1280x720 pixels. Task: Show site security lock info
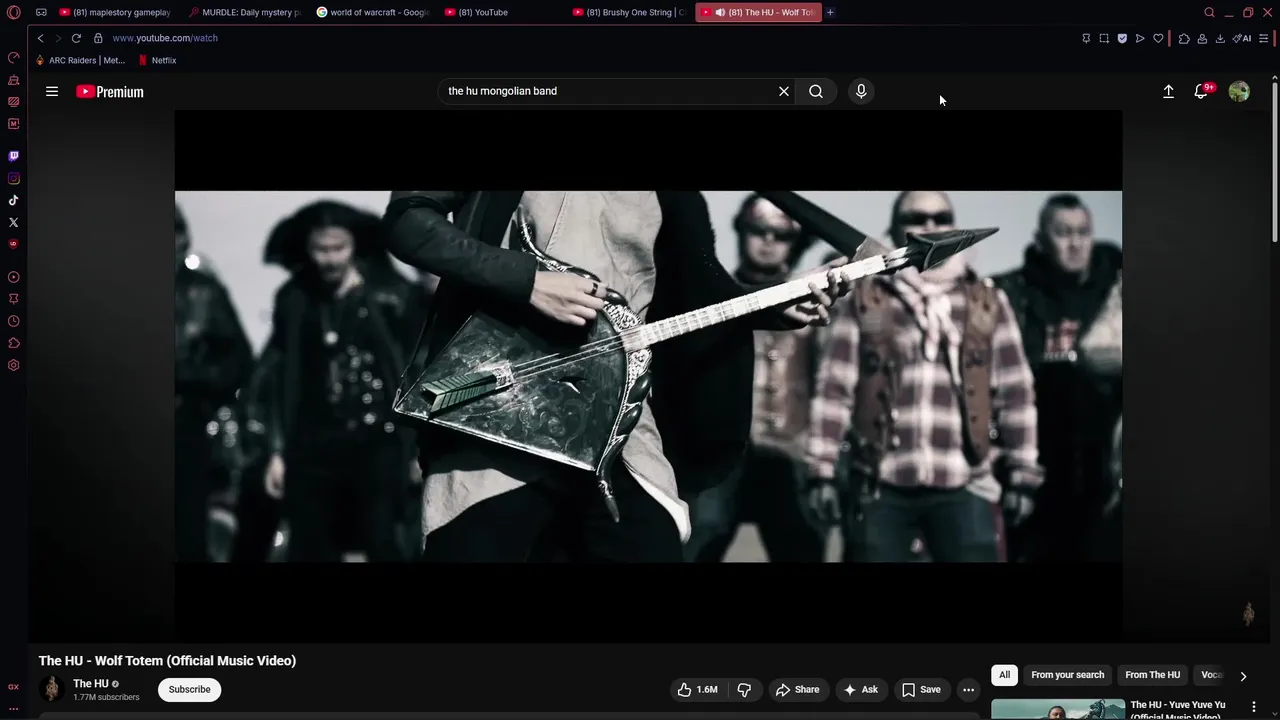98,38
